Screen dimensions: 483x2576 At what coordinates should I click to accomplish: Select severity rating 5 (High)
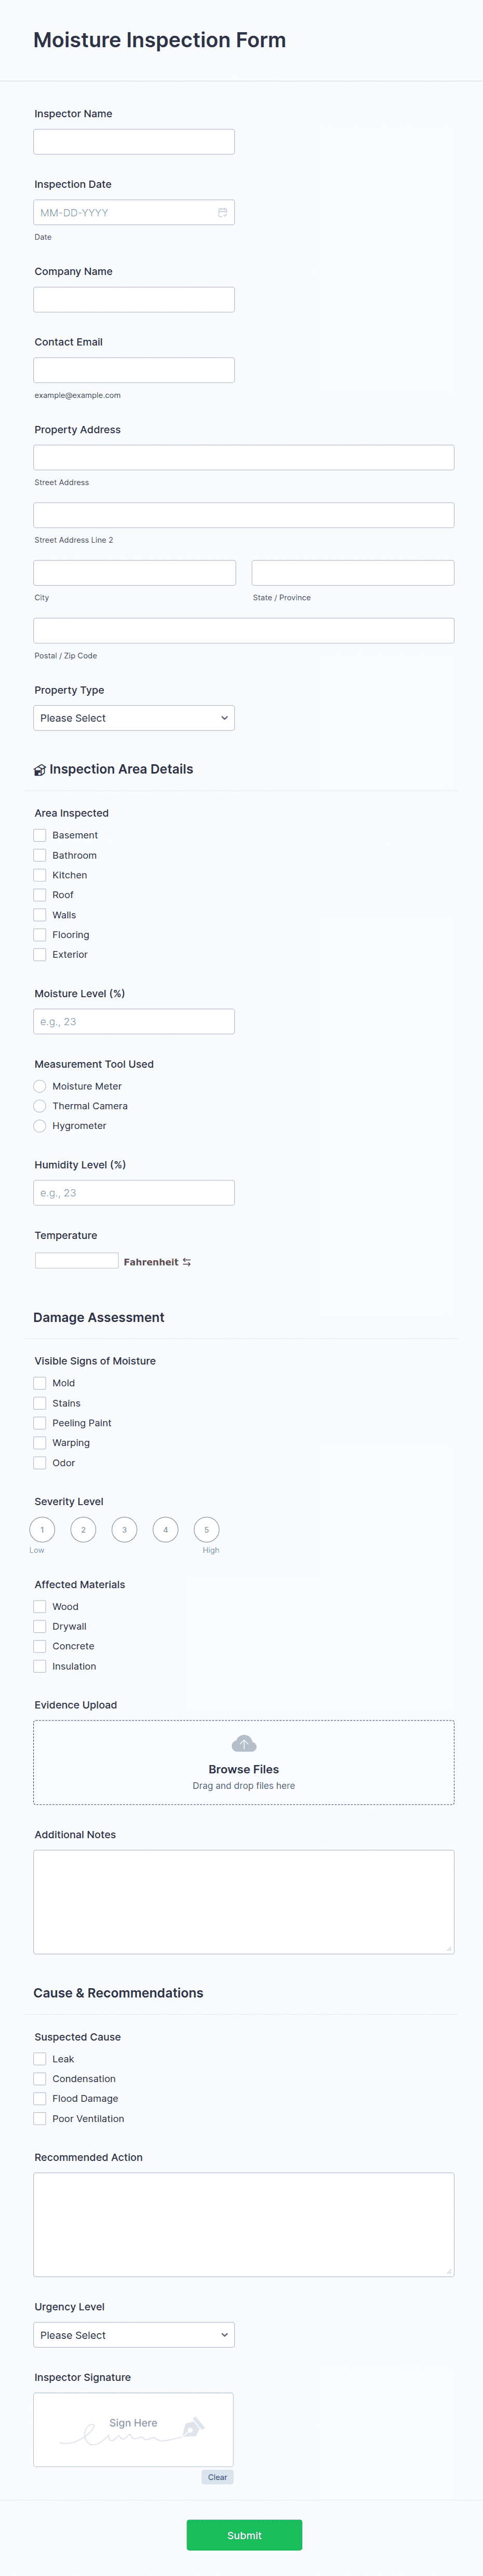[x=207, y=1530]
